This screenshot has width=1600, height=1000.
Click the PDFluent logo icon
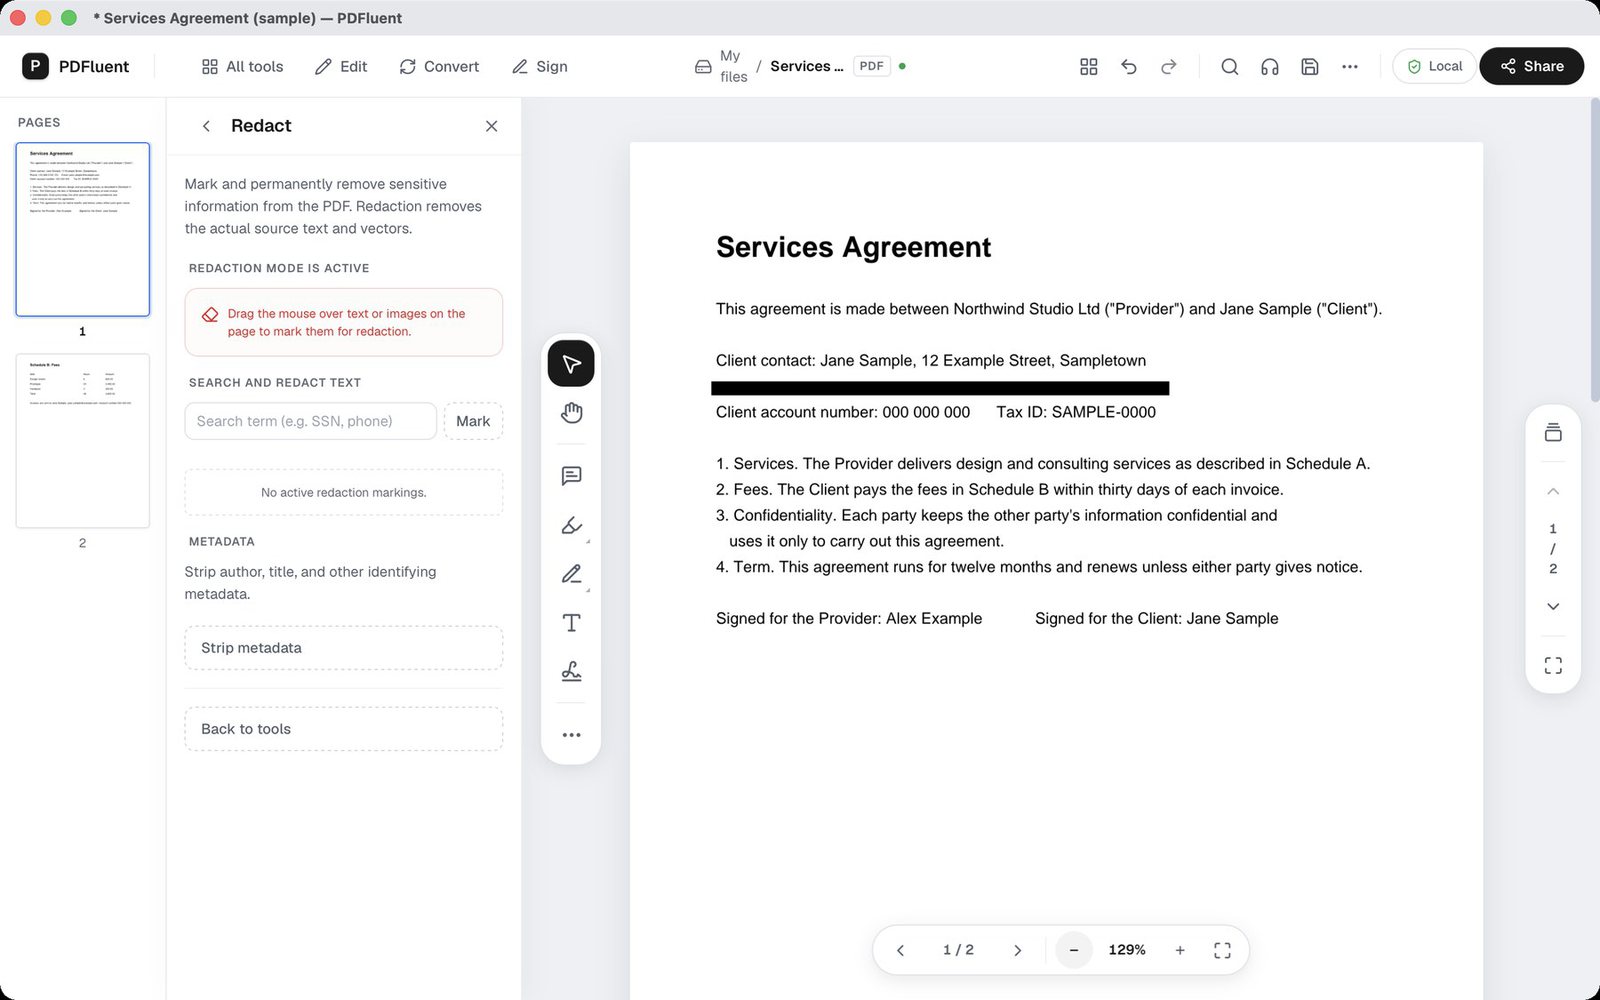pyautogui.click(x=35, y=66)
